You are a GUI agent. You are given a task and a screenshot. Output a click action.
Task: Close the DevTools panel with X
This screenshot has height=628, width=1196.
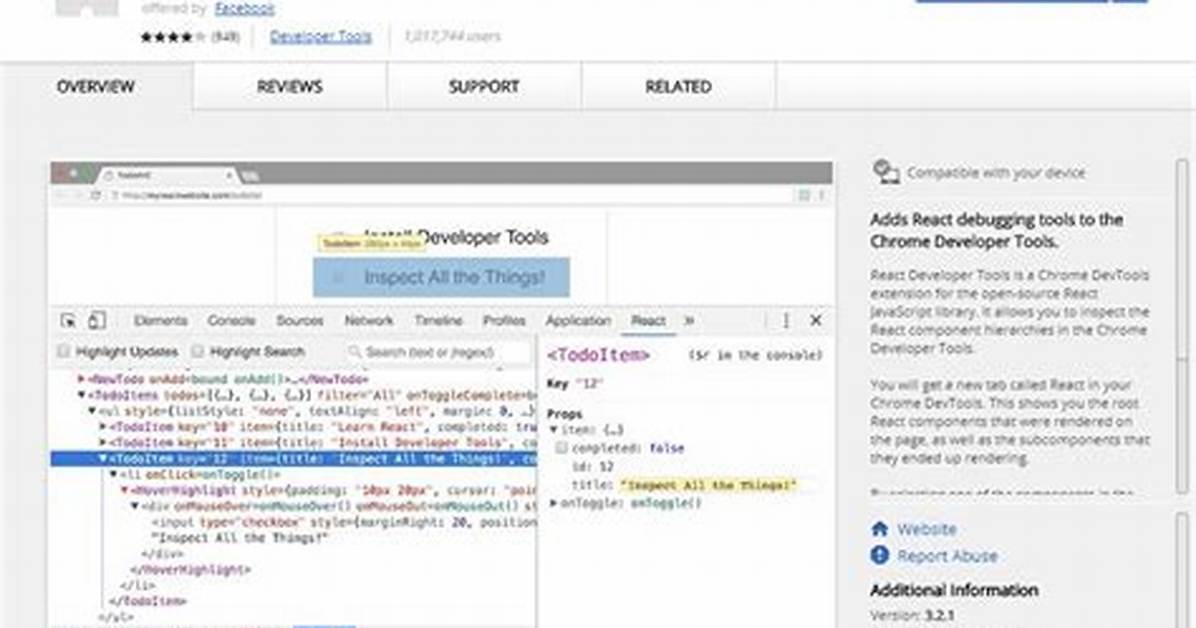click(x=815, y=320)
